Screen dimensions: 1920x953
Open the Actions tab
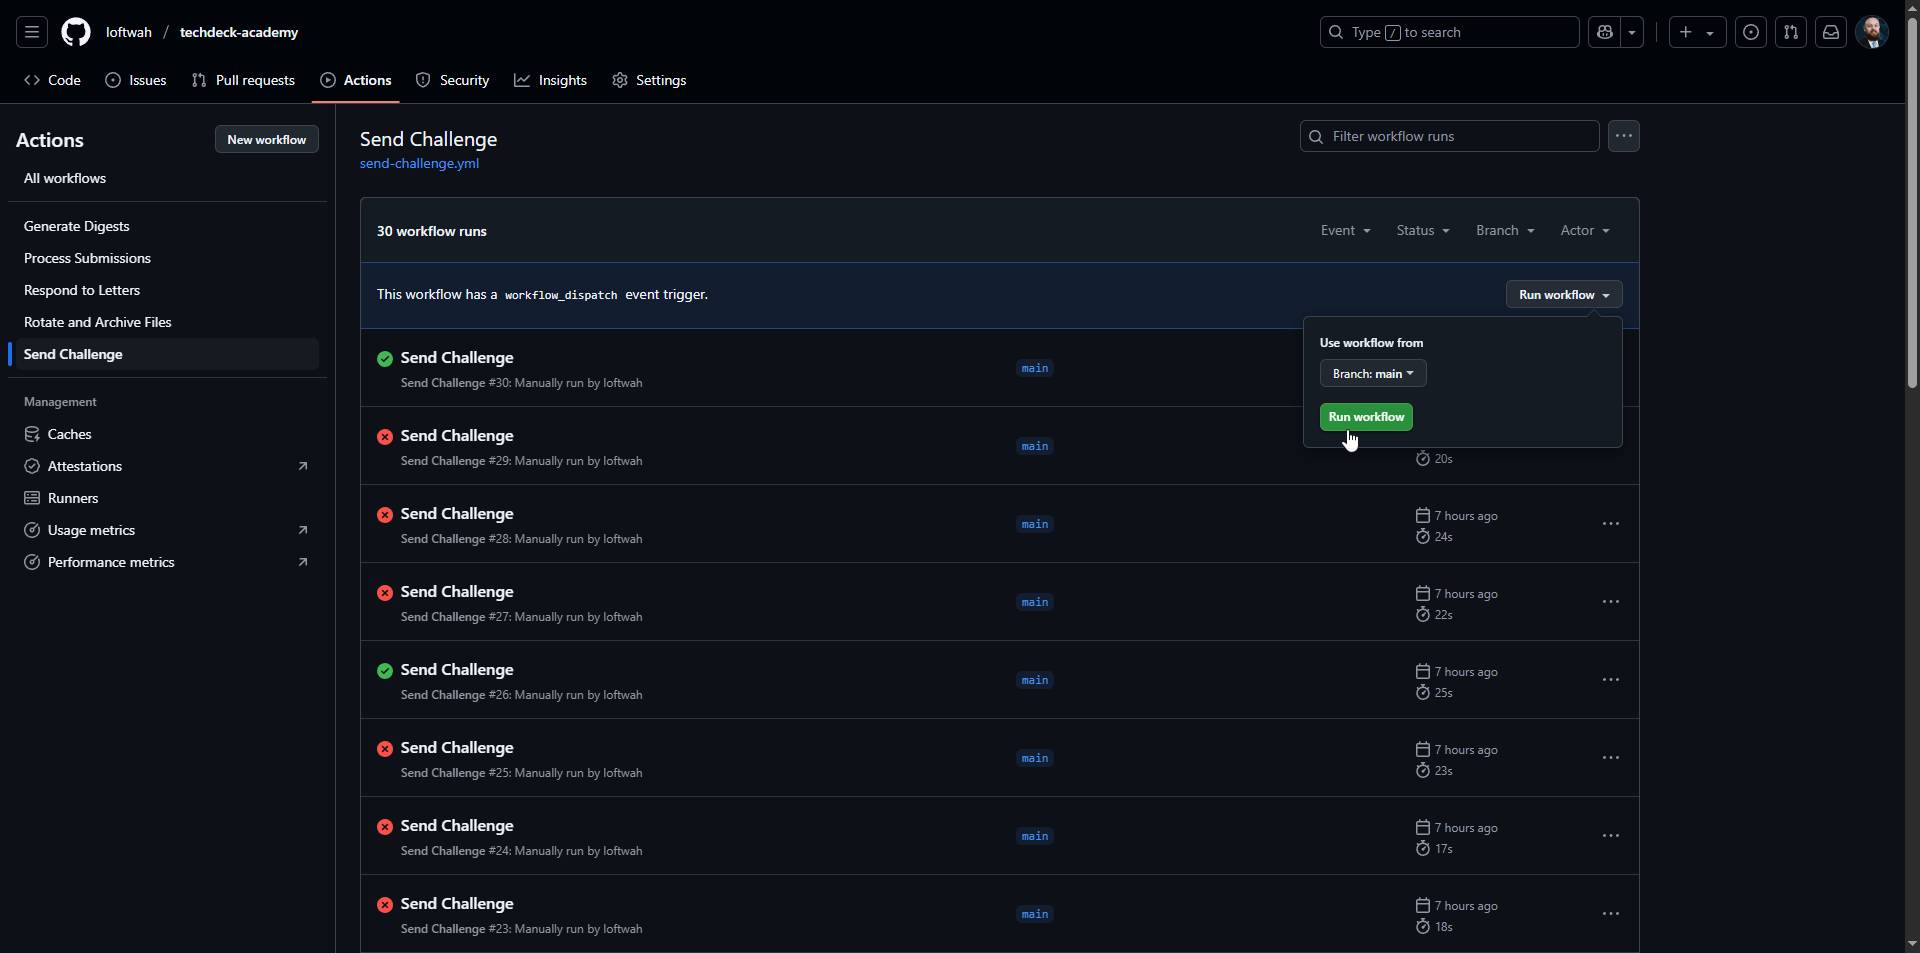[x=356, y=80]
